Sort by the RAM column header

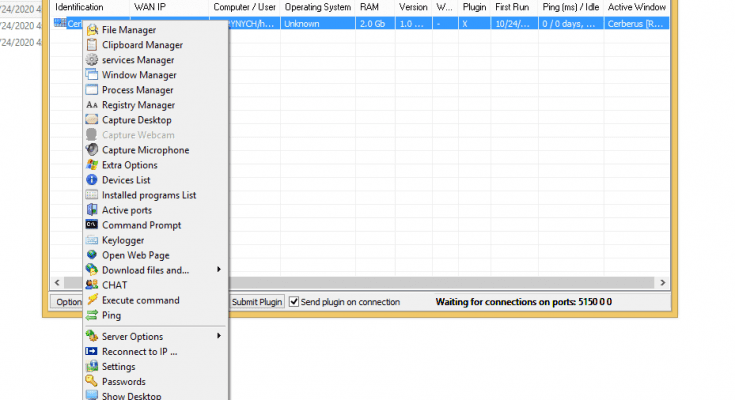pyautogui.click(x=369, y=7)
